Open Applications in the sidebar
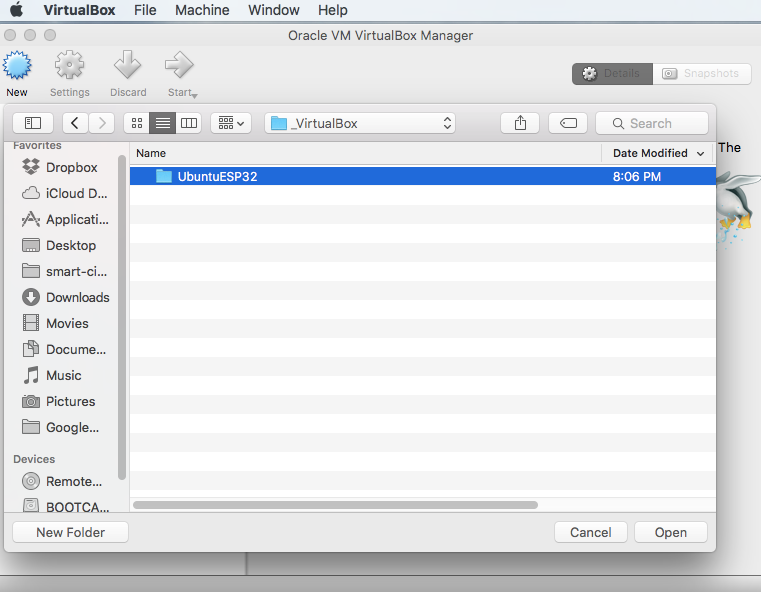 (x=65, y=219)
